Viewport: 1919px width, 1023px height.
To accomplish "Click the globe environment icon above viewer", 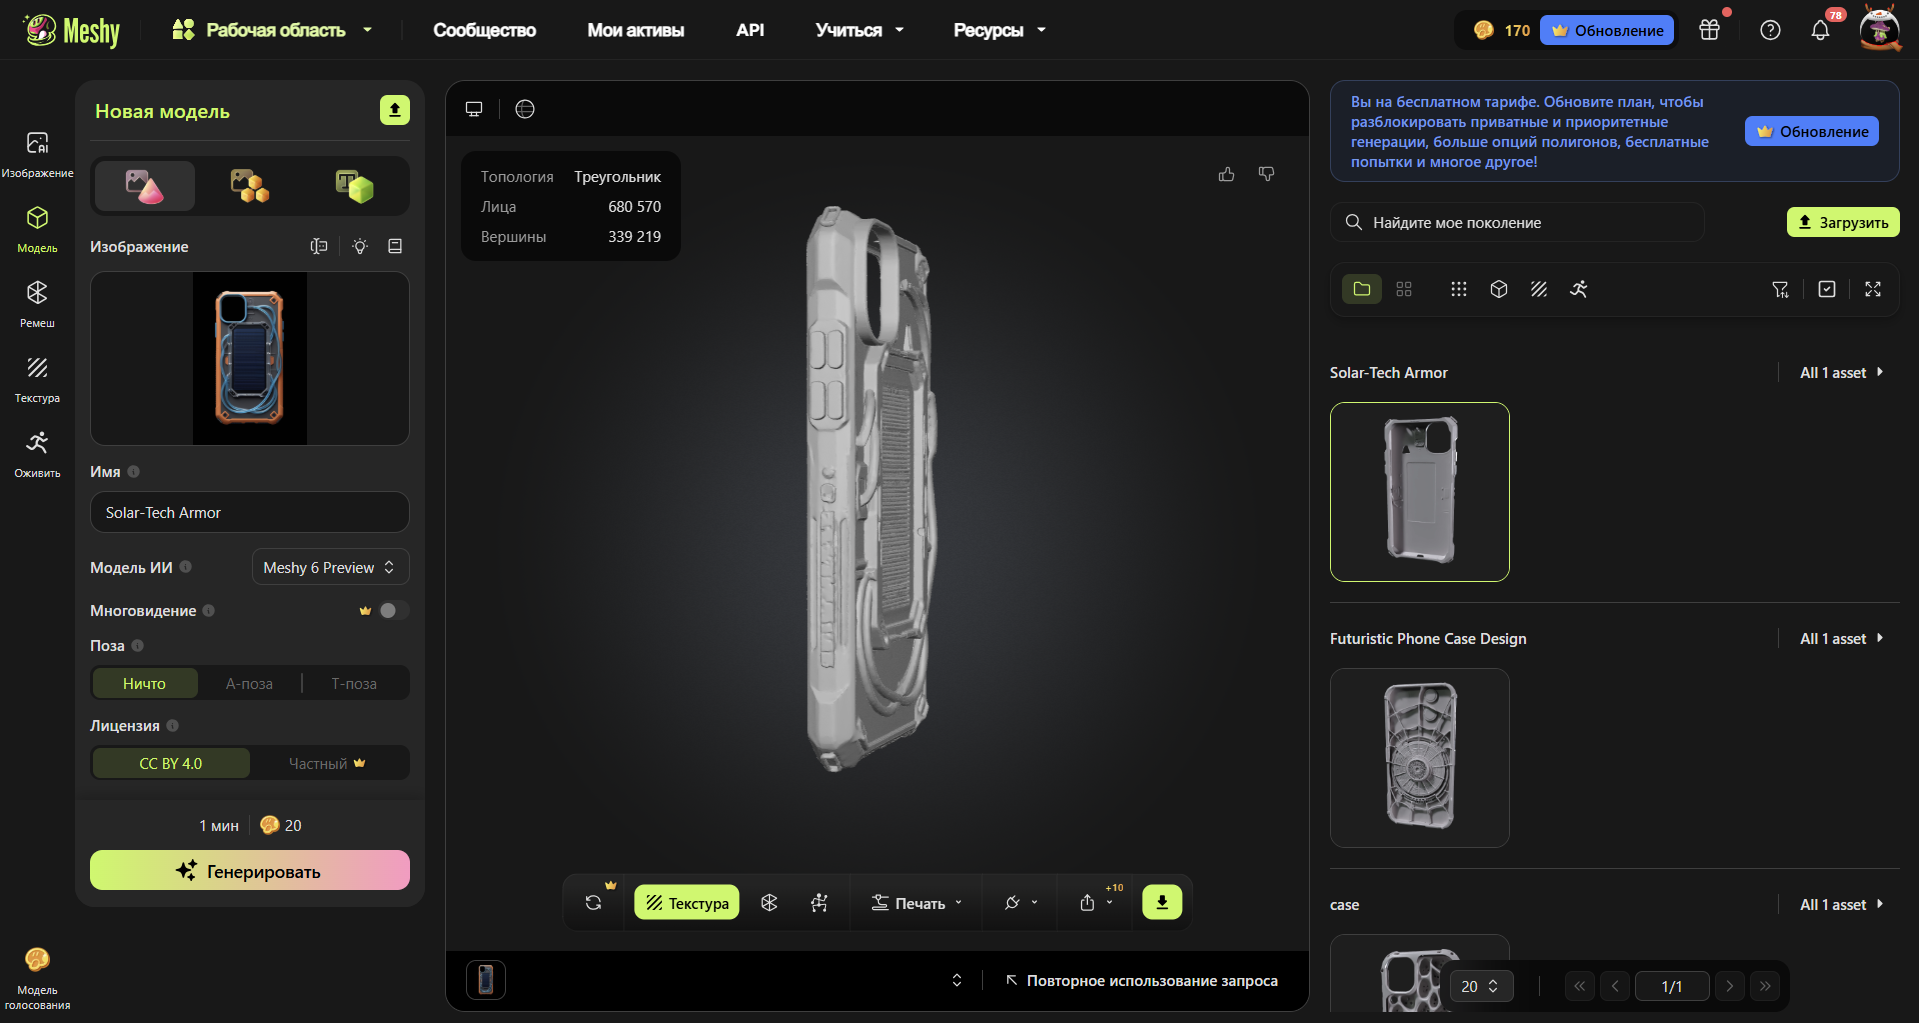I will pos(525,109).
